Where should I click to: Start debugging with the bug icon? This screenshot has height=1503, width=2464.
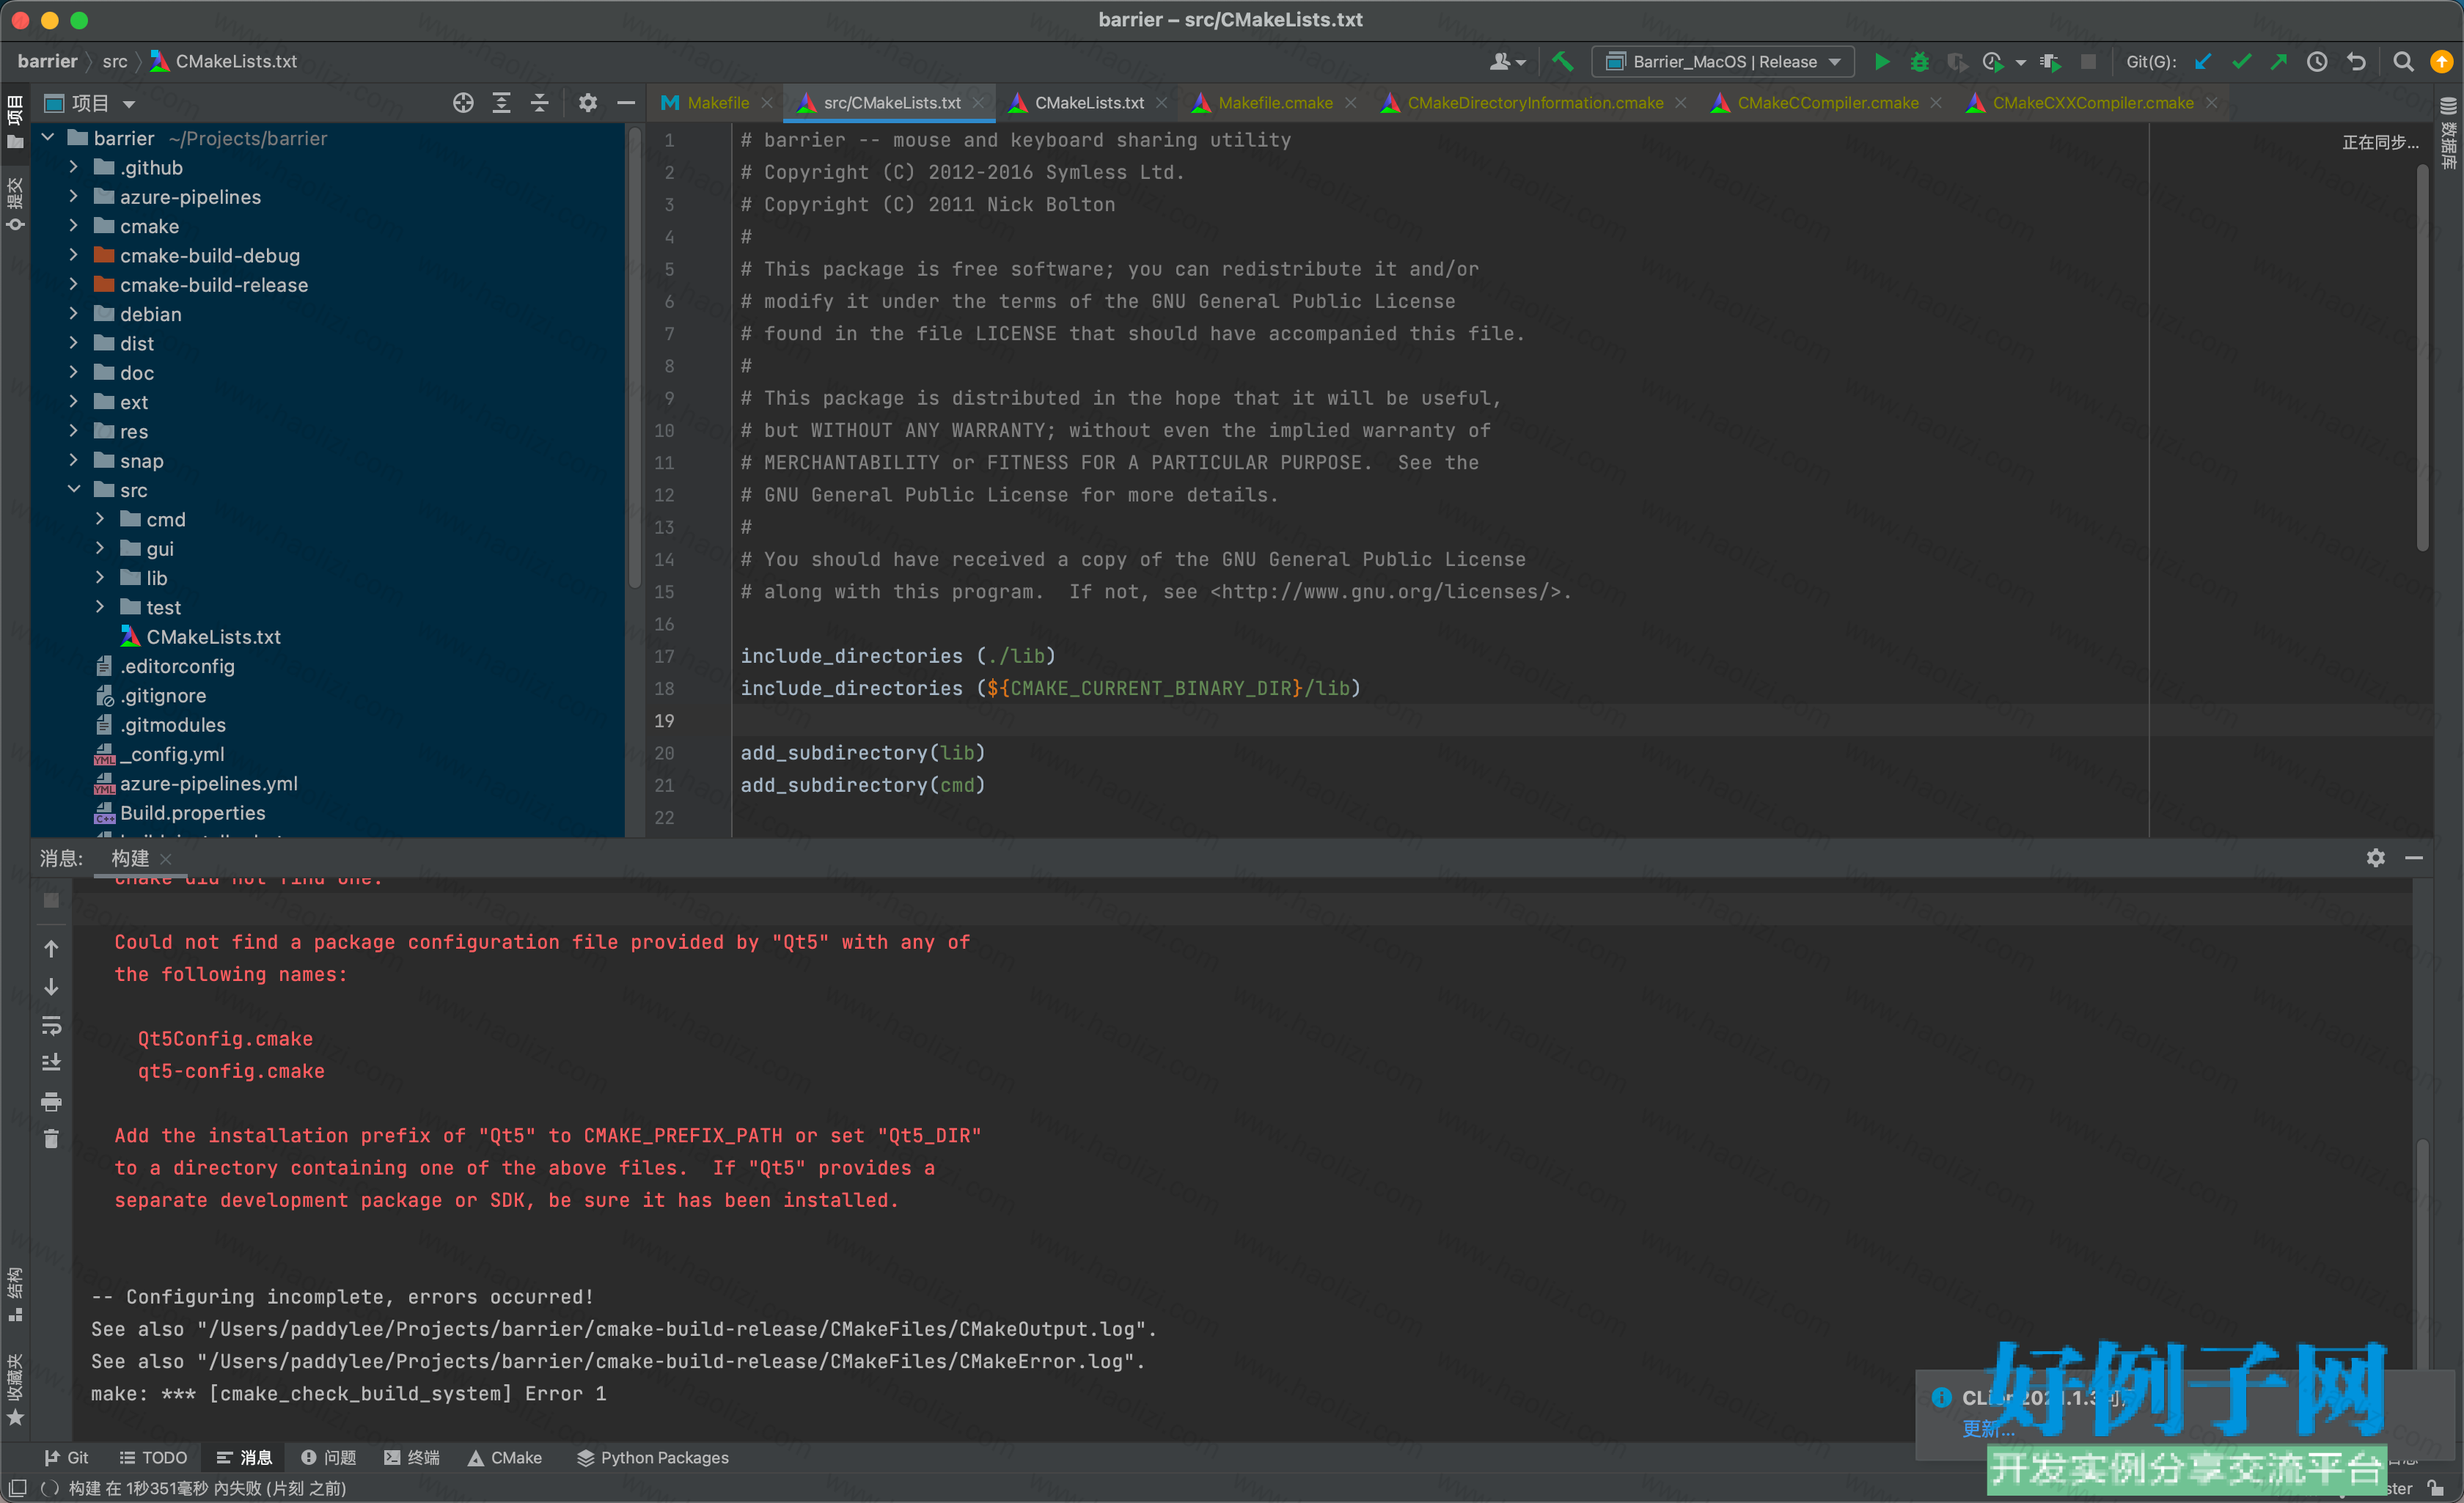click(x=1919, y=62)
